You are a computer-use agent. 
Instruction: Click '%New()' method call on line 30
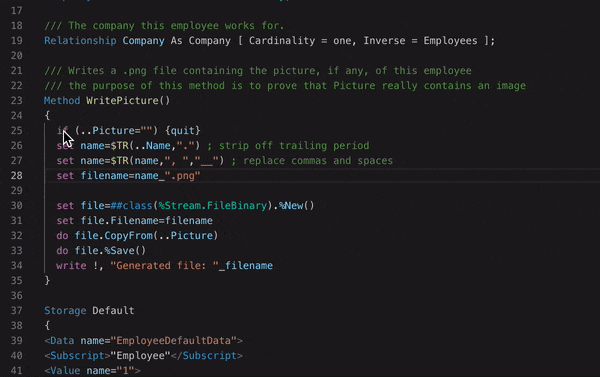pyautogui.click(x=296, y=206)
